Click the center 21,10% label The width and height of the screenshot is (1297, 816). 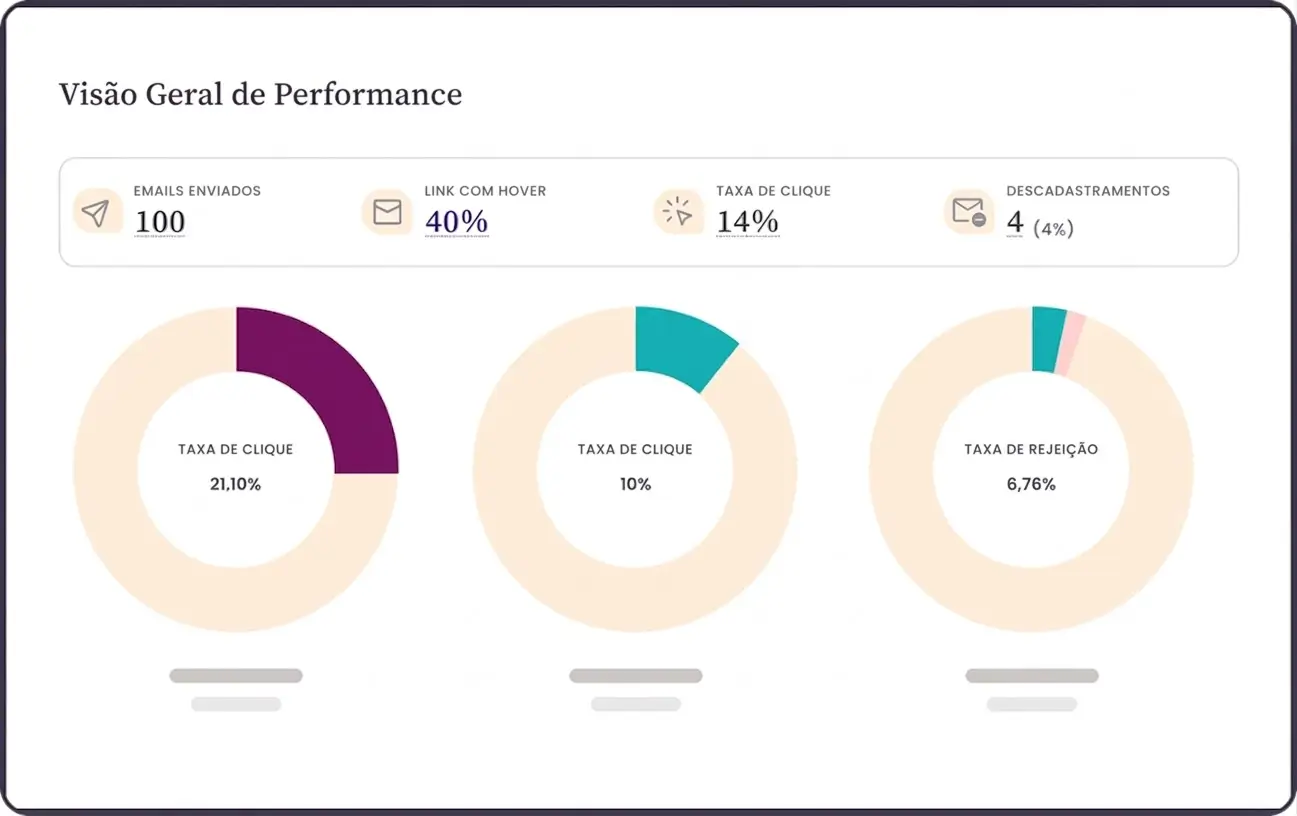(x=235, y=483)
